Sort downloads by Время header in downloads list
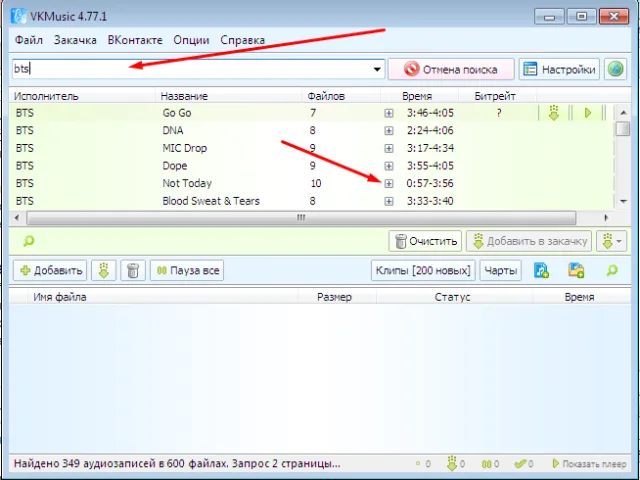The width and height of the screenshot is (640, 480). coord(579,297)
